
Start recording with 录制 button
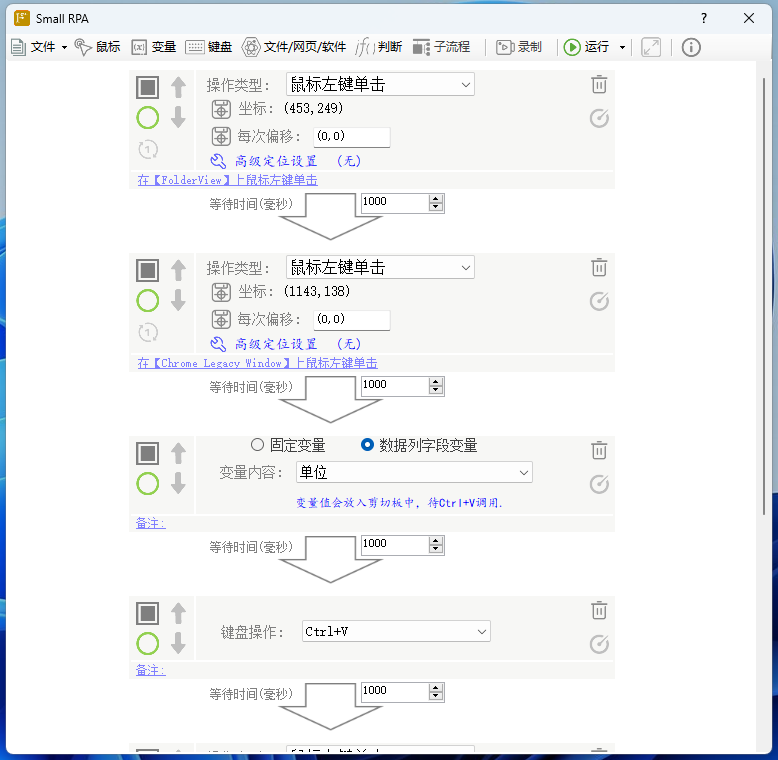[519, 47]
